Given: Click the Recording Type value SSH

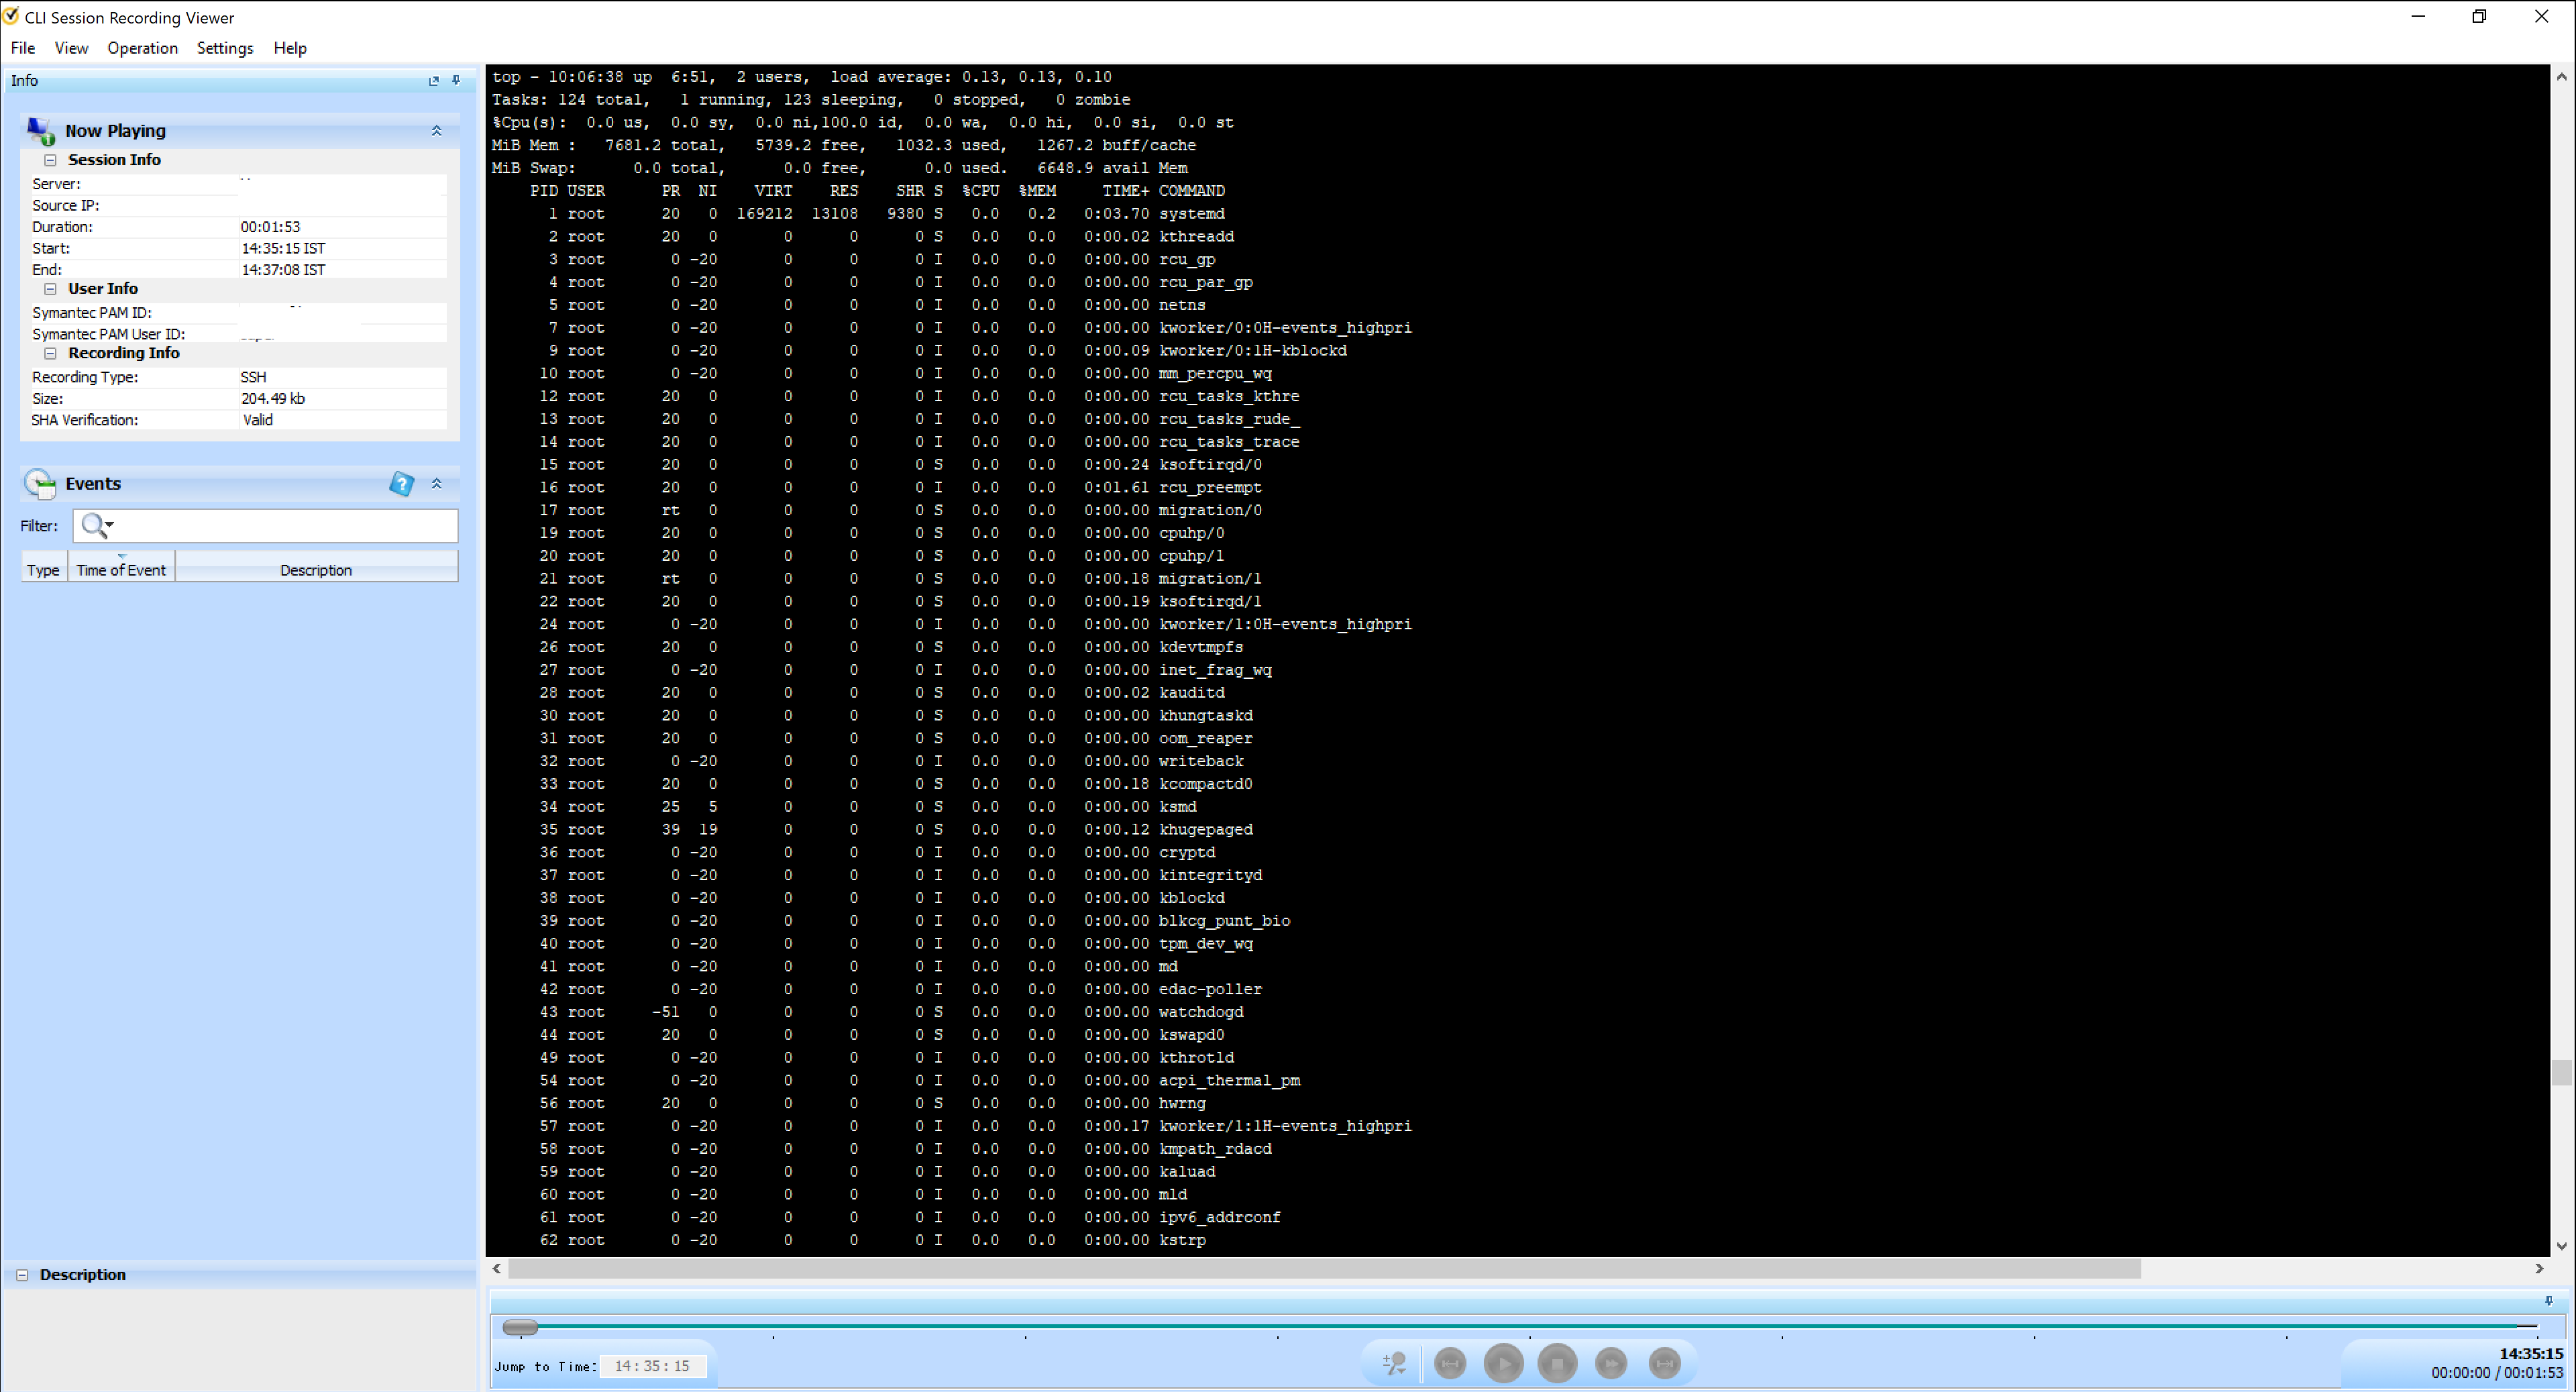Looking at the screenshot, I should point(253,378).
